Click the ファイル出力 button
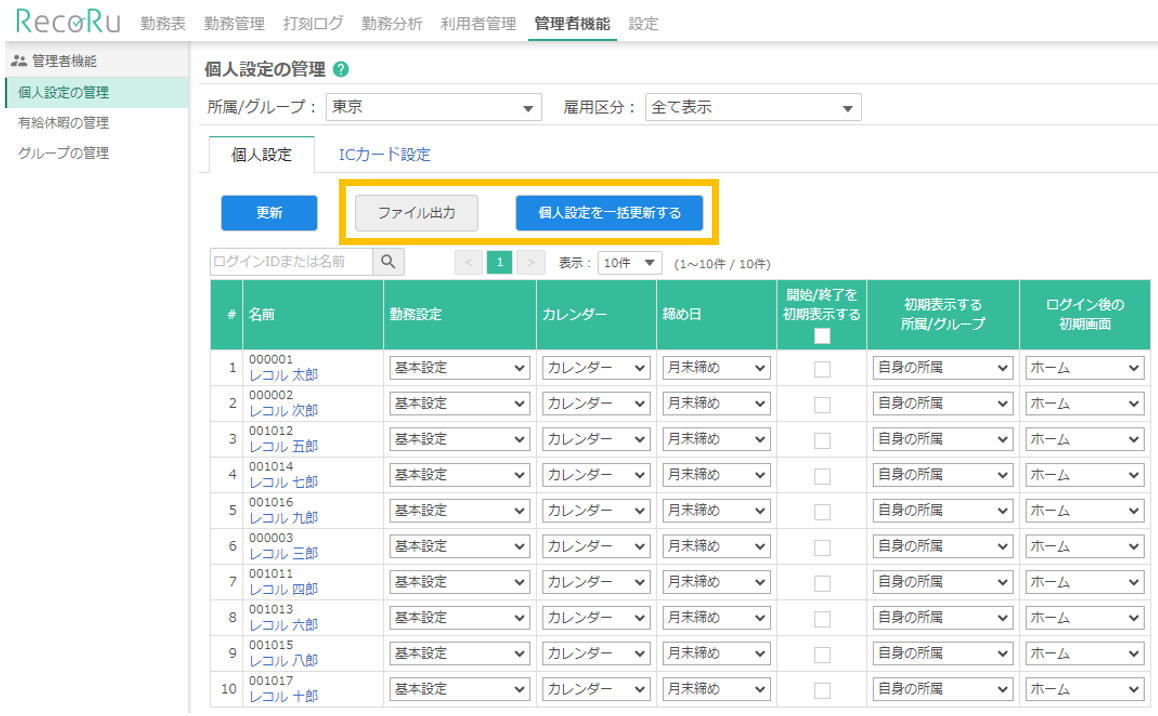 [417, 213]
